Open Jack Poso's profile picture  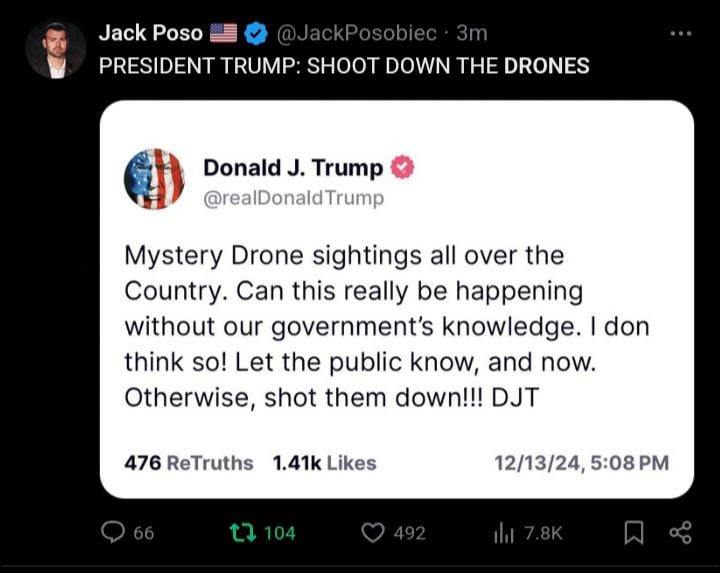[x=56, y=50]
